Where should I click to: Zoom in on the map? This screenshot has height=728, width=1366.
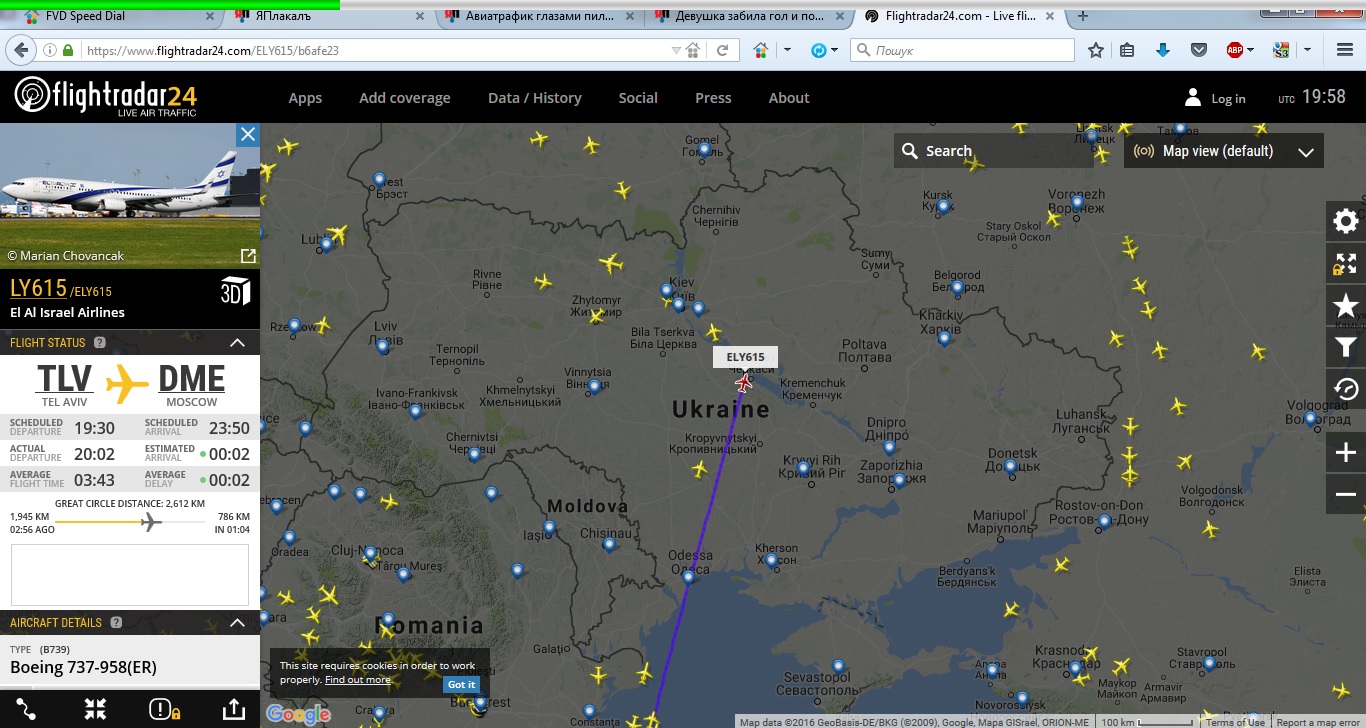1346,453
